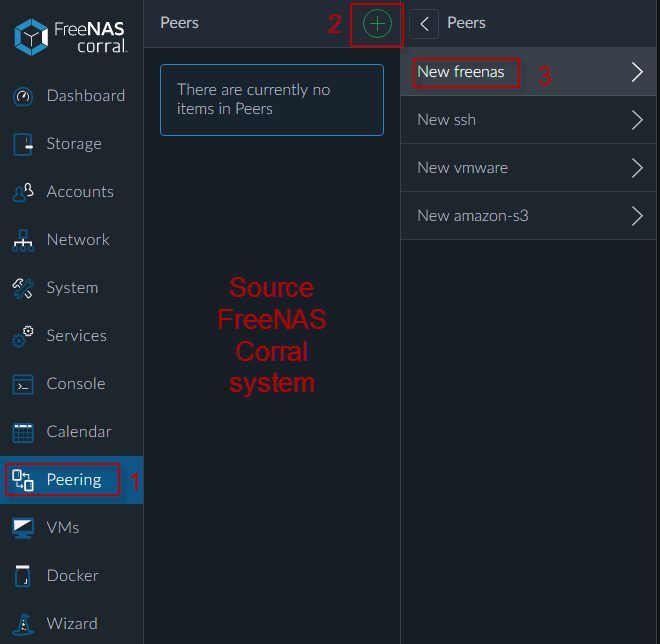The image size is (660, 644).
Task: Open Dashboard menu label
Action: (86, 96)
